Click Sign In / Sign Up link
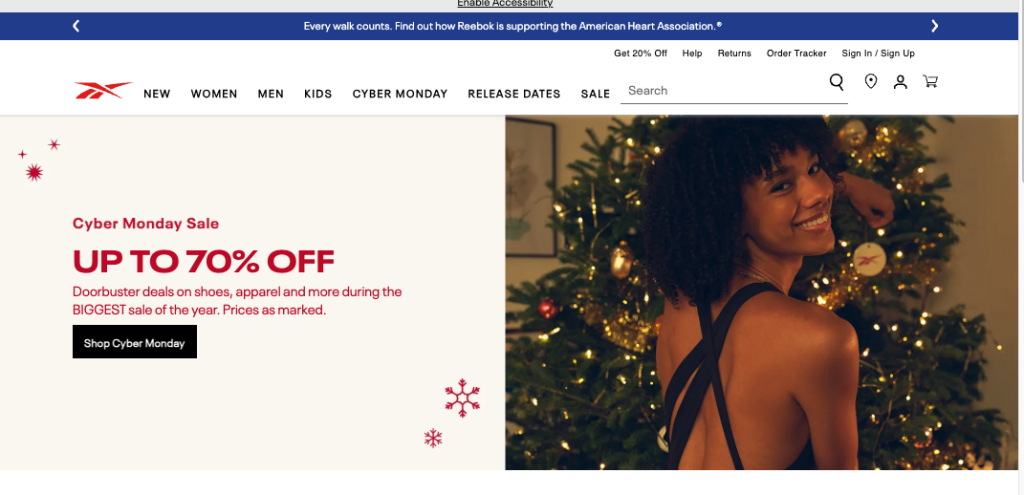The image size is (1024, 495). (878, 54)
